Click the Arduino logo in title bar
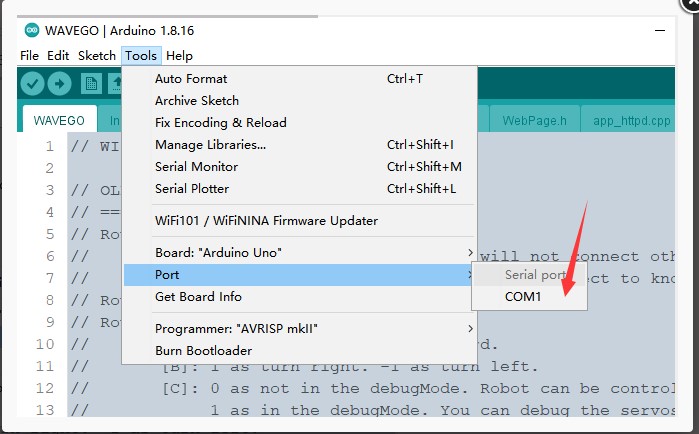Viewport: 699px width, 434px height. tap(32, 30)
